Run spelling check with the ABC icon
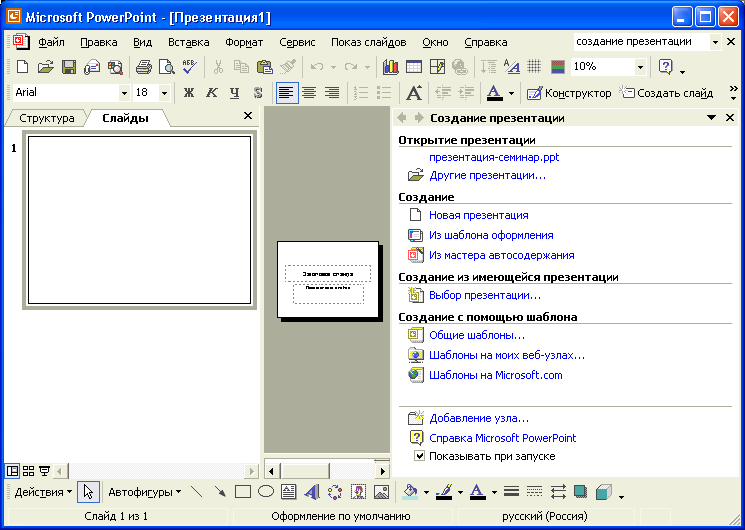 click(189, 67)
